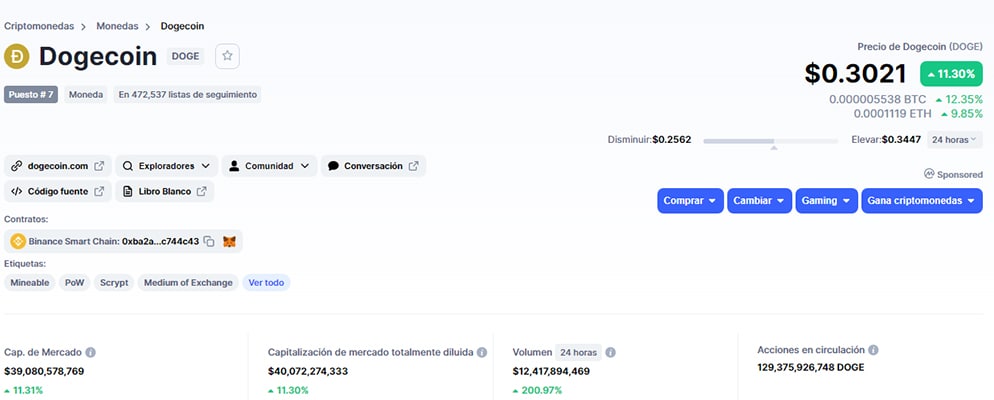
Task: Select the Medium of Exchange tag
Action: coord(188,283)
